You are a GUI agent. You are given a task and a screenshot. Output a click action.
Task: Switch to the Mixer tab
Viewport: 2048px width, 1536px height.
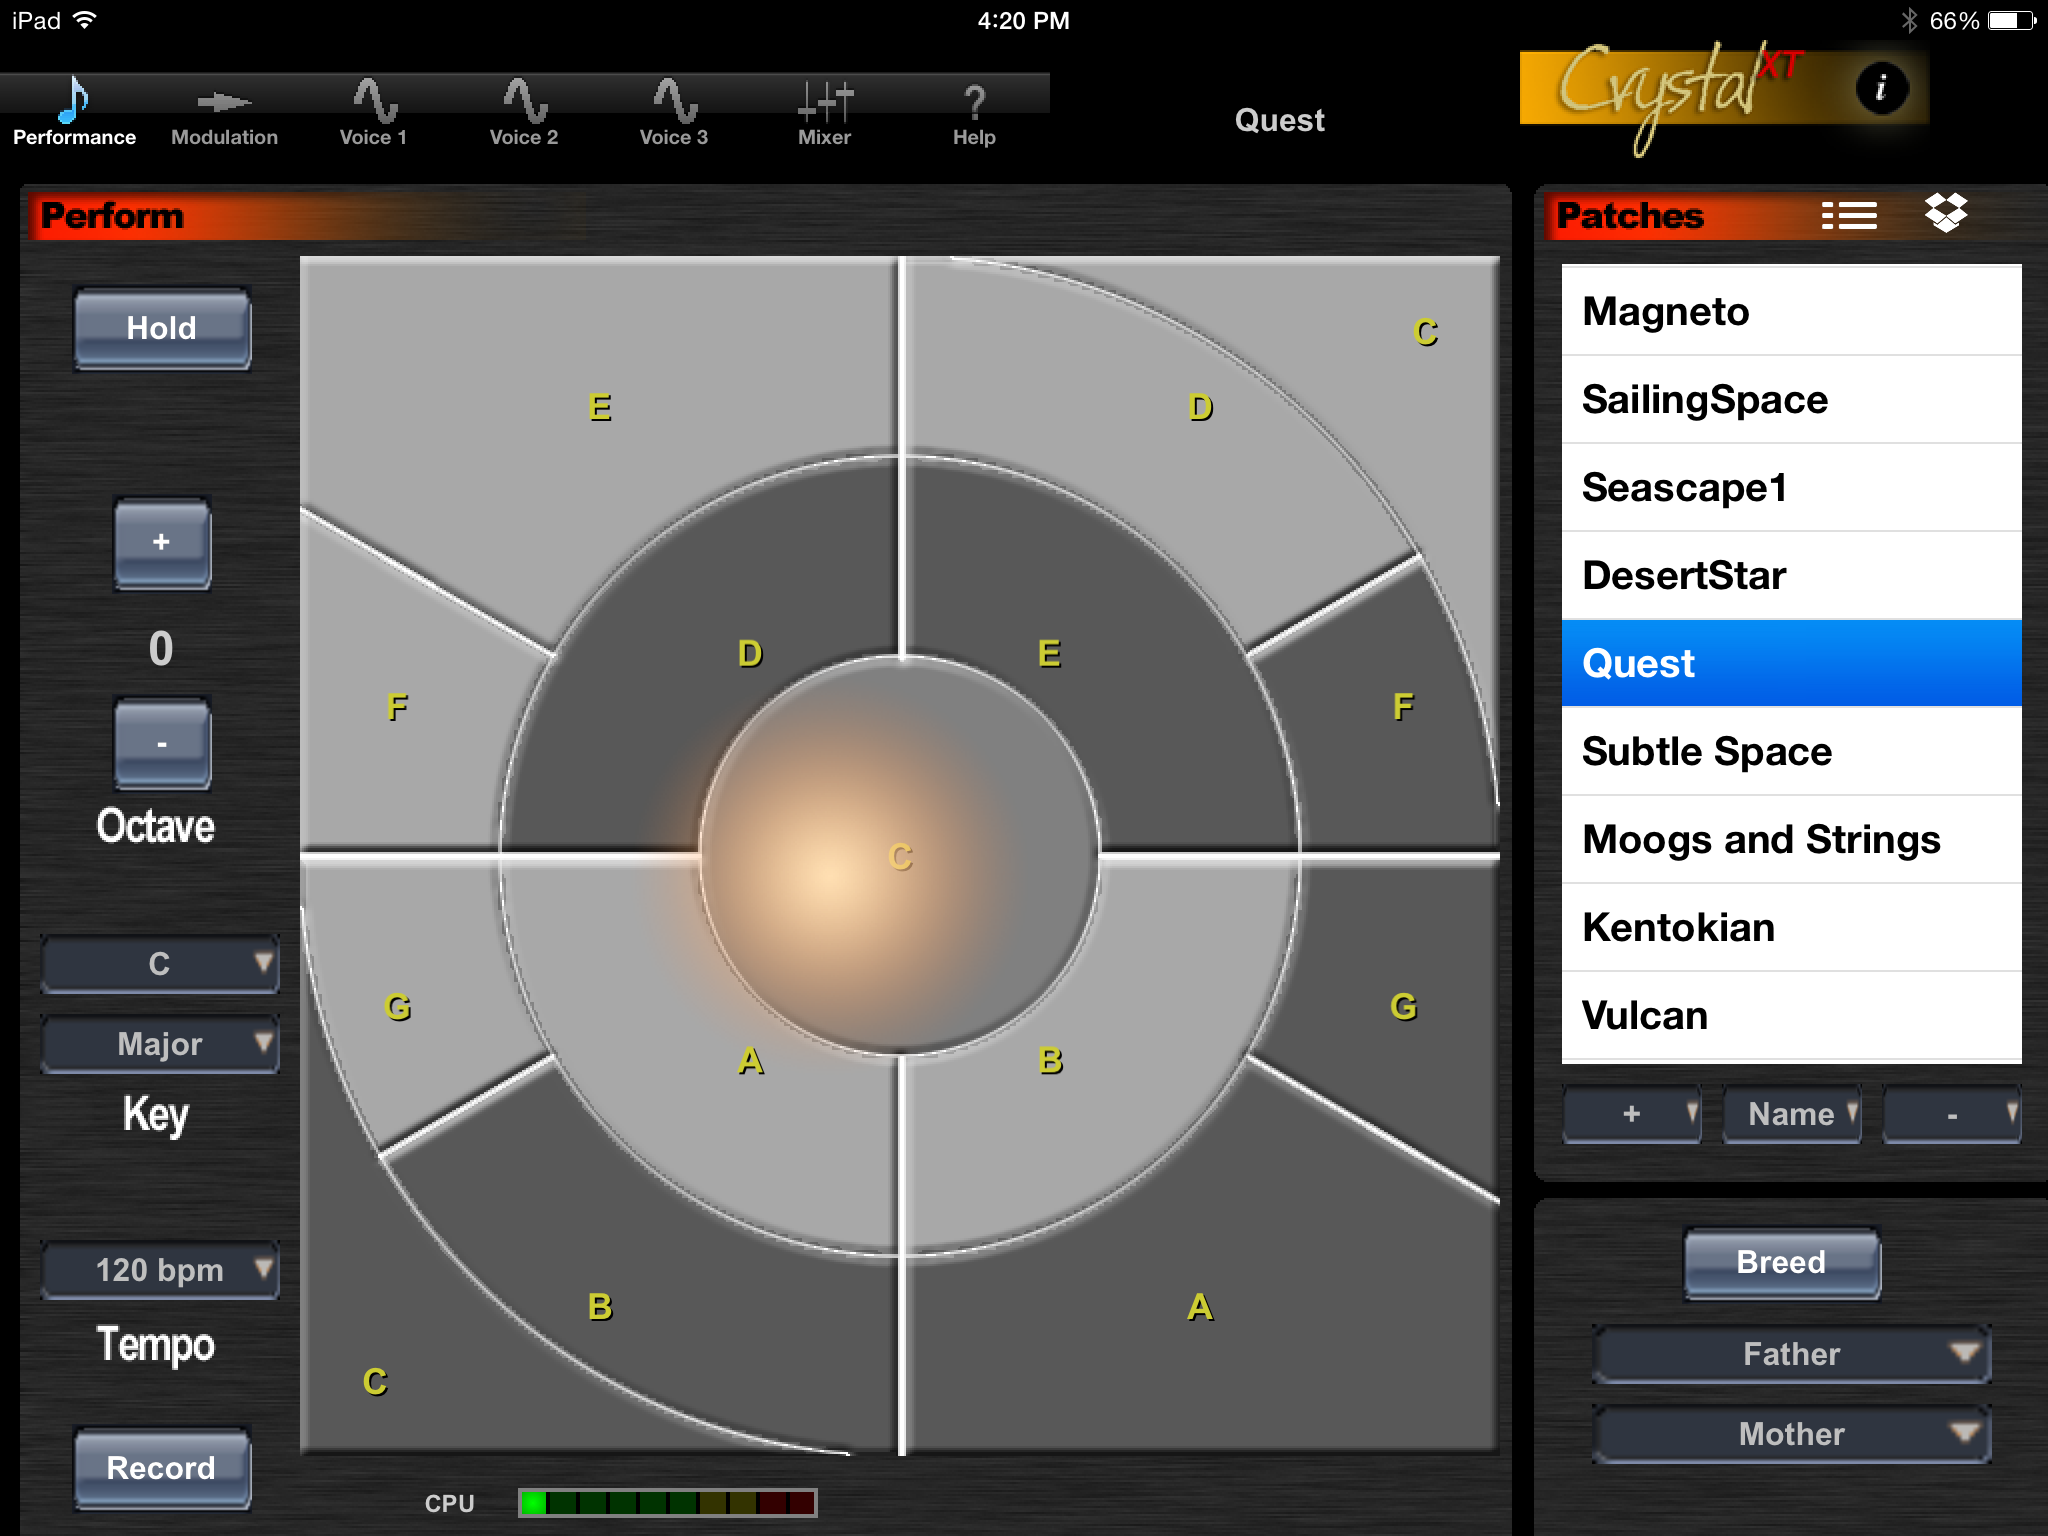[823, 110]
